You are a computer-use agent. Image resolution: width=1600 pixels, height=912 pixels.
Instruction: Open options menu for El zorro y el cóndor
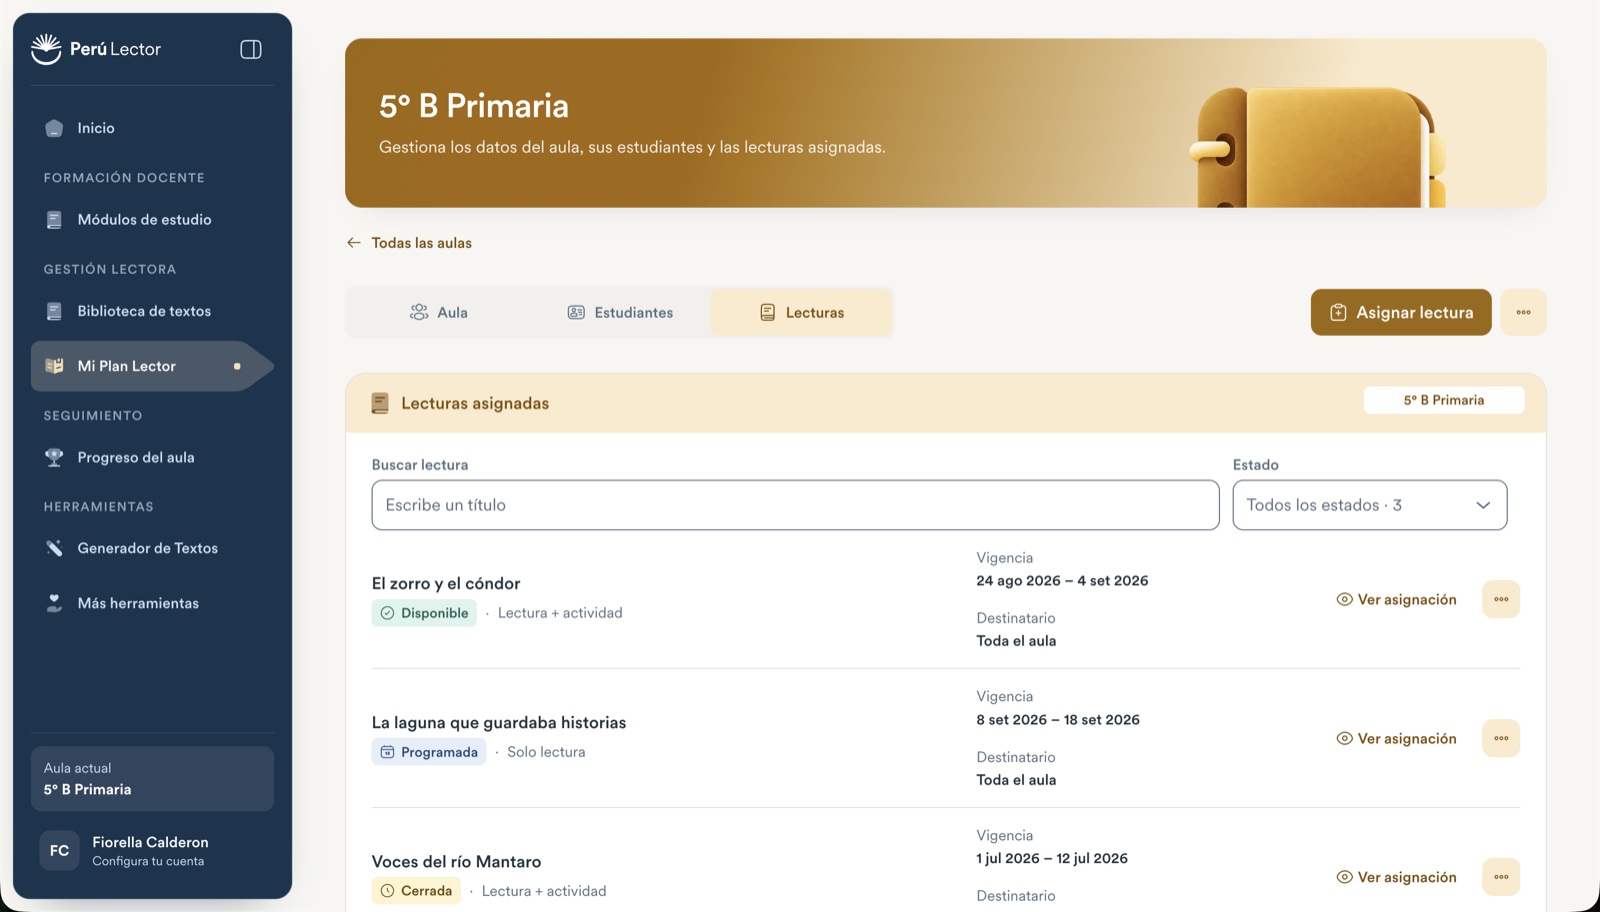point(1501,599)
